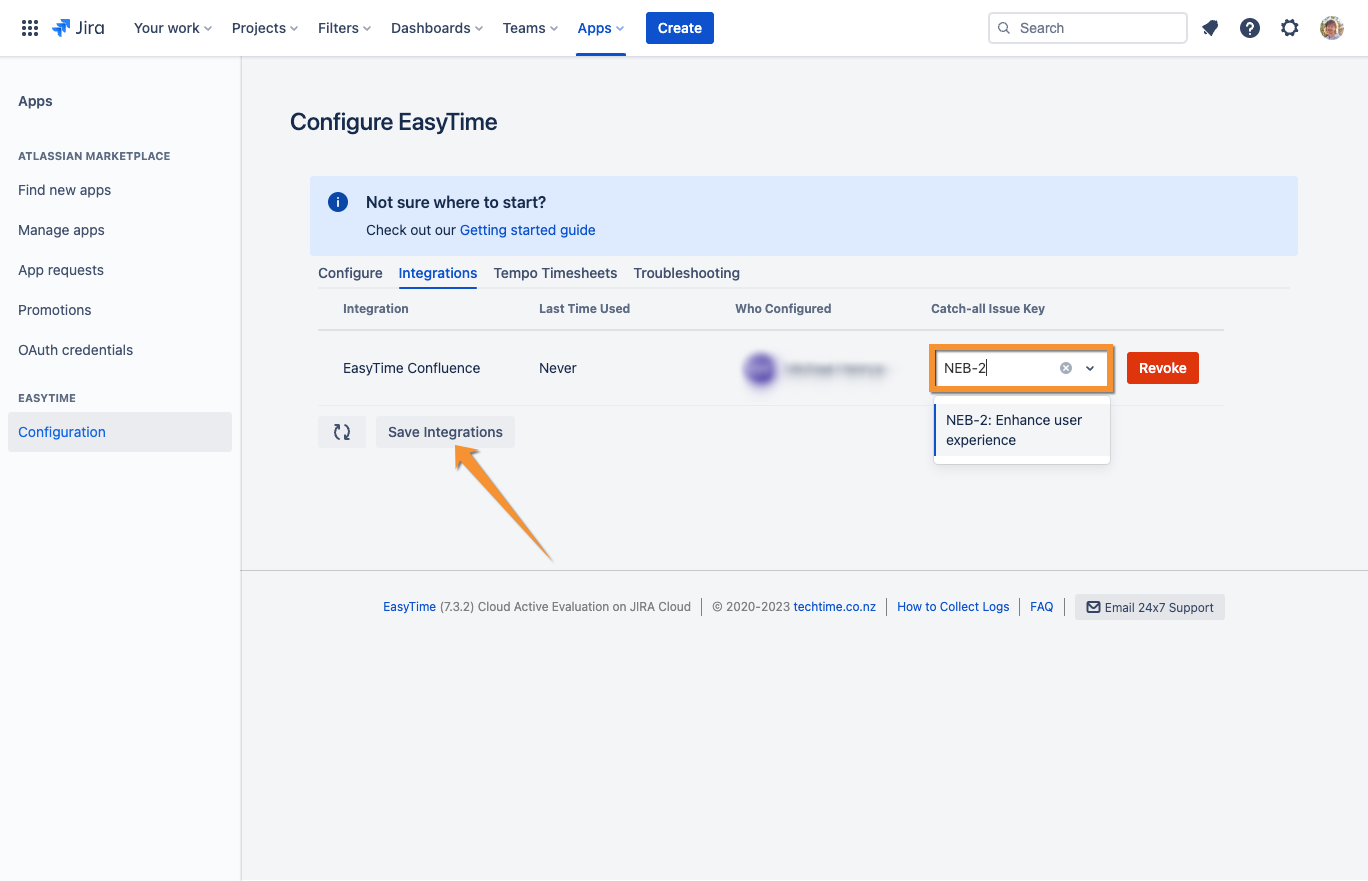Open Find new apps in sidebar
This screenshot has height=881, width=1368.
pyautogui.click(x=120, y=190)
